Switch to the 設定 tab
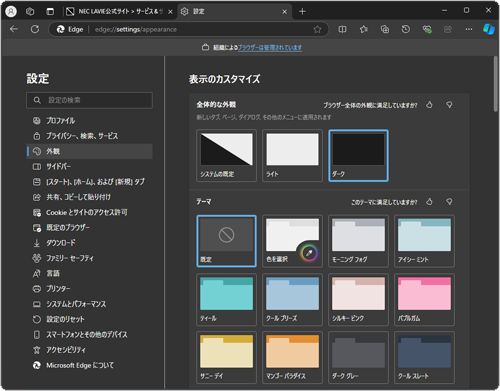 pos(235,12)
